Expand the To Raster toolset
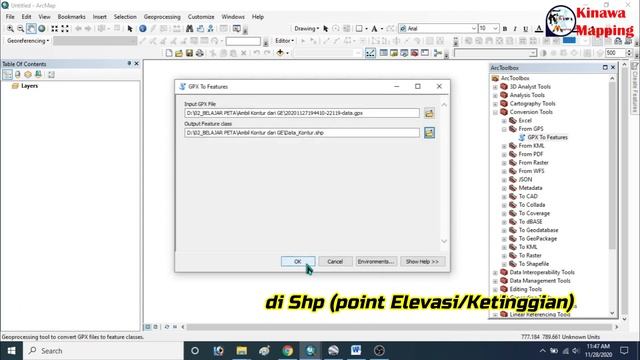Viewport: 640px width, 360px height. (504, 256)
